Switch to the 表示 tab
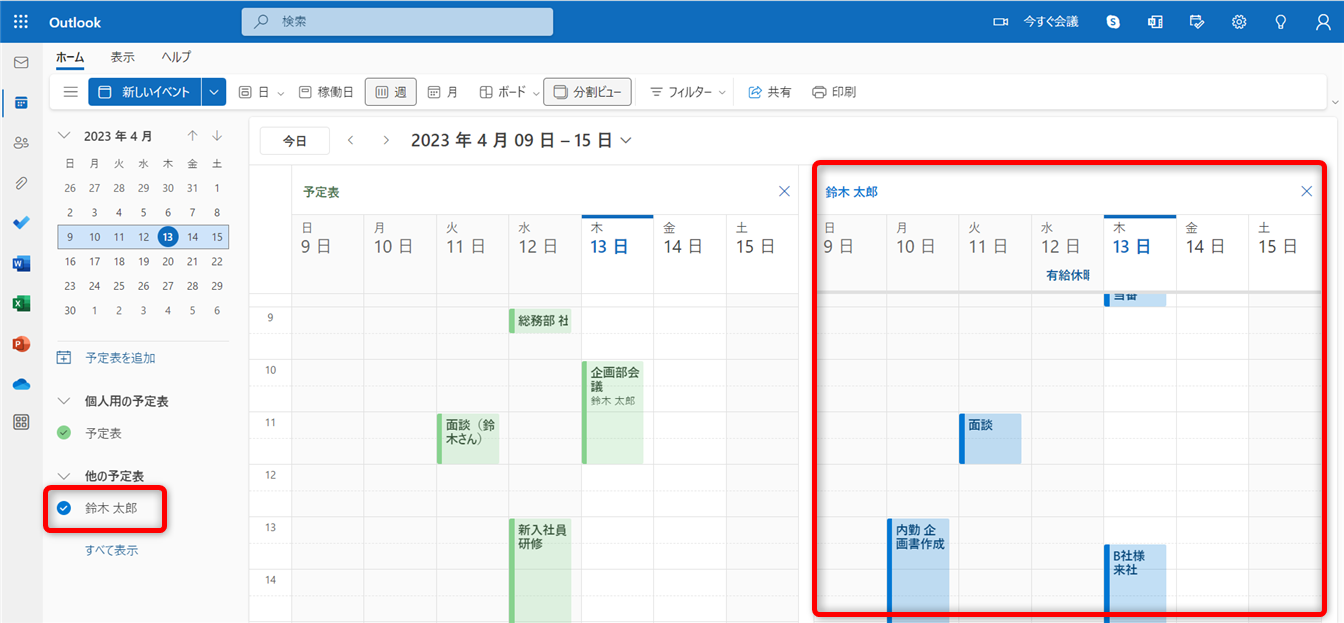 122,57
